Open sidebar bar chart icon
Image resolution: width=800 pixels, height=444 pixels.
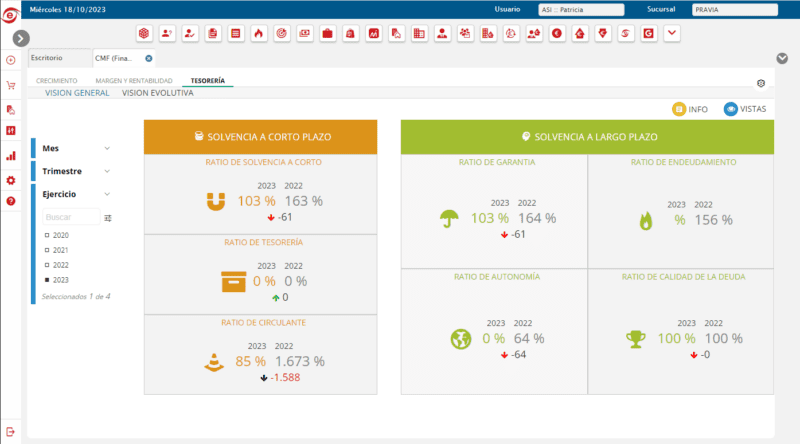pyautogui.click(x=11, y=156)
